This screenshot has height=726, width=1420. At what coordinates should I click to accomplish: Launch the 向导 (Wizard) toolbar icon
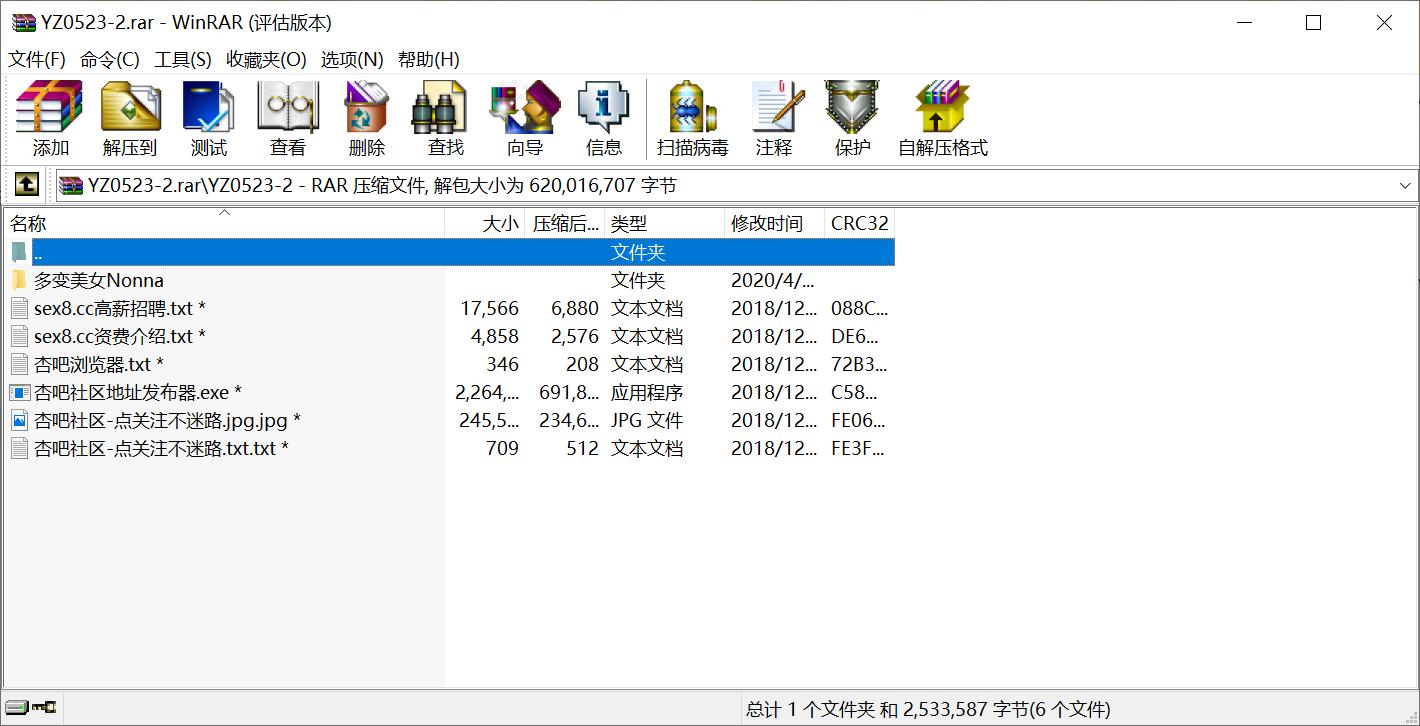click(525, 118)
